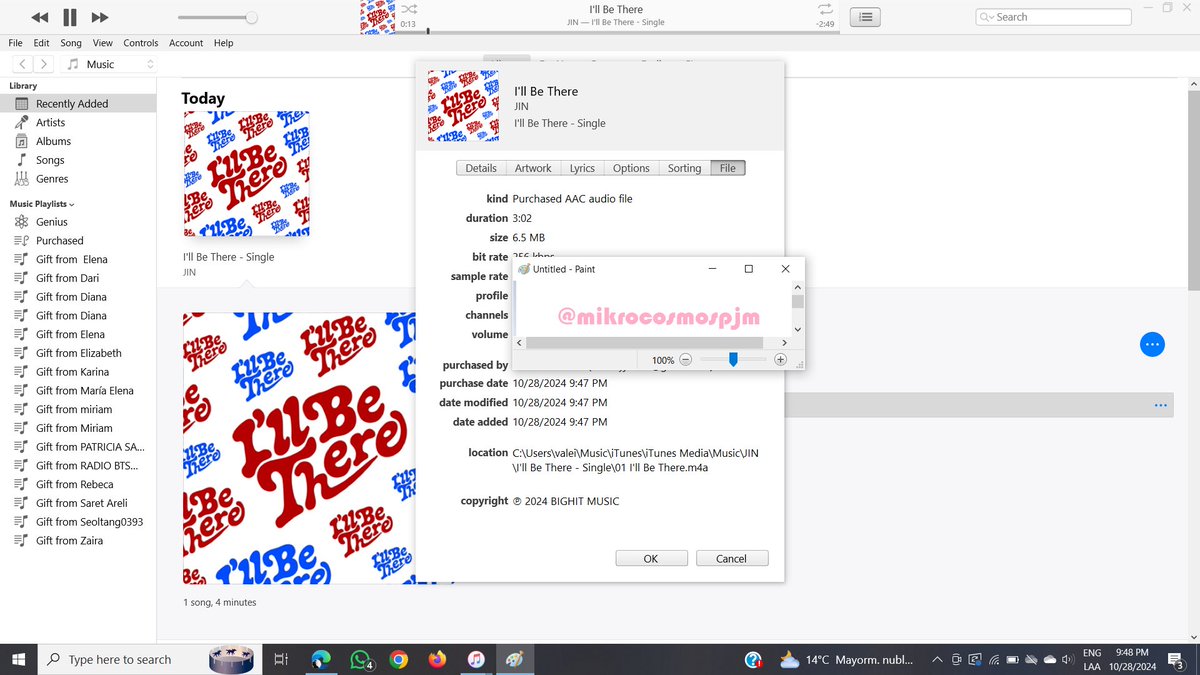
Task: Click the iTunes Search field
Action: point(1053,17)
